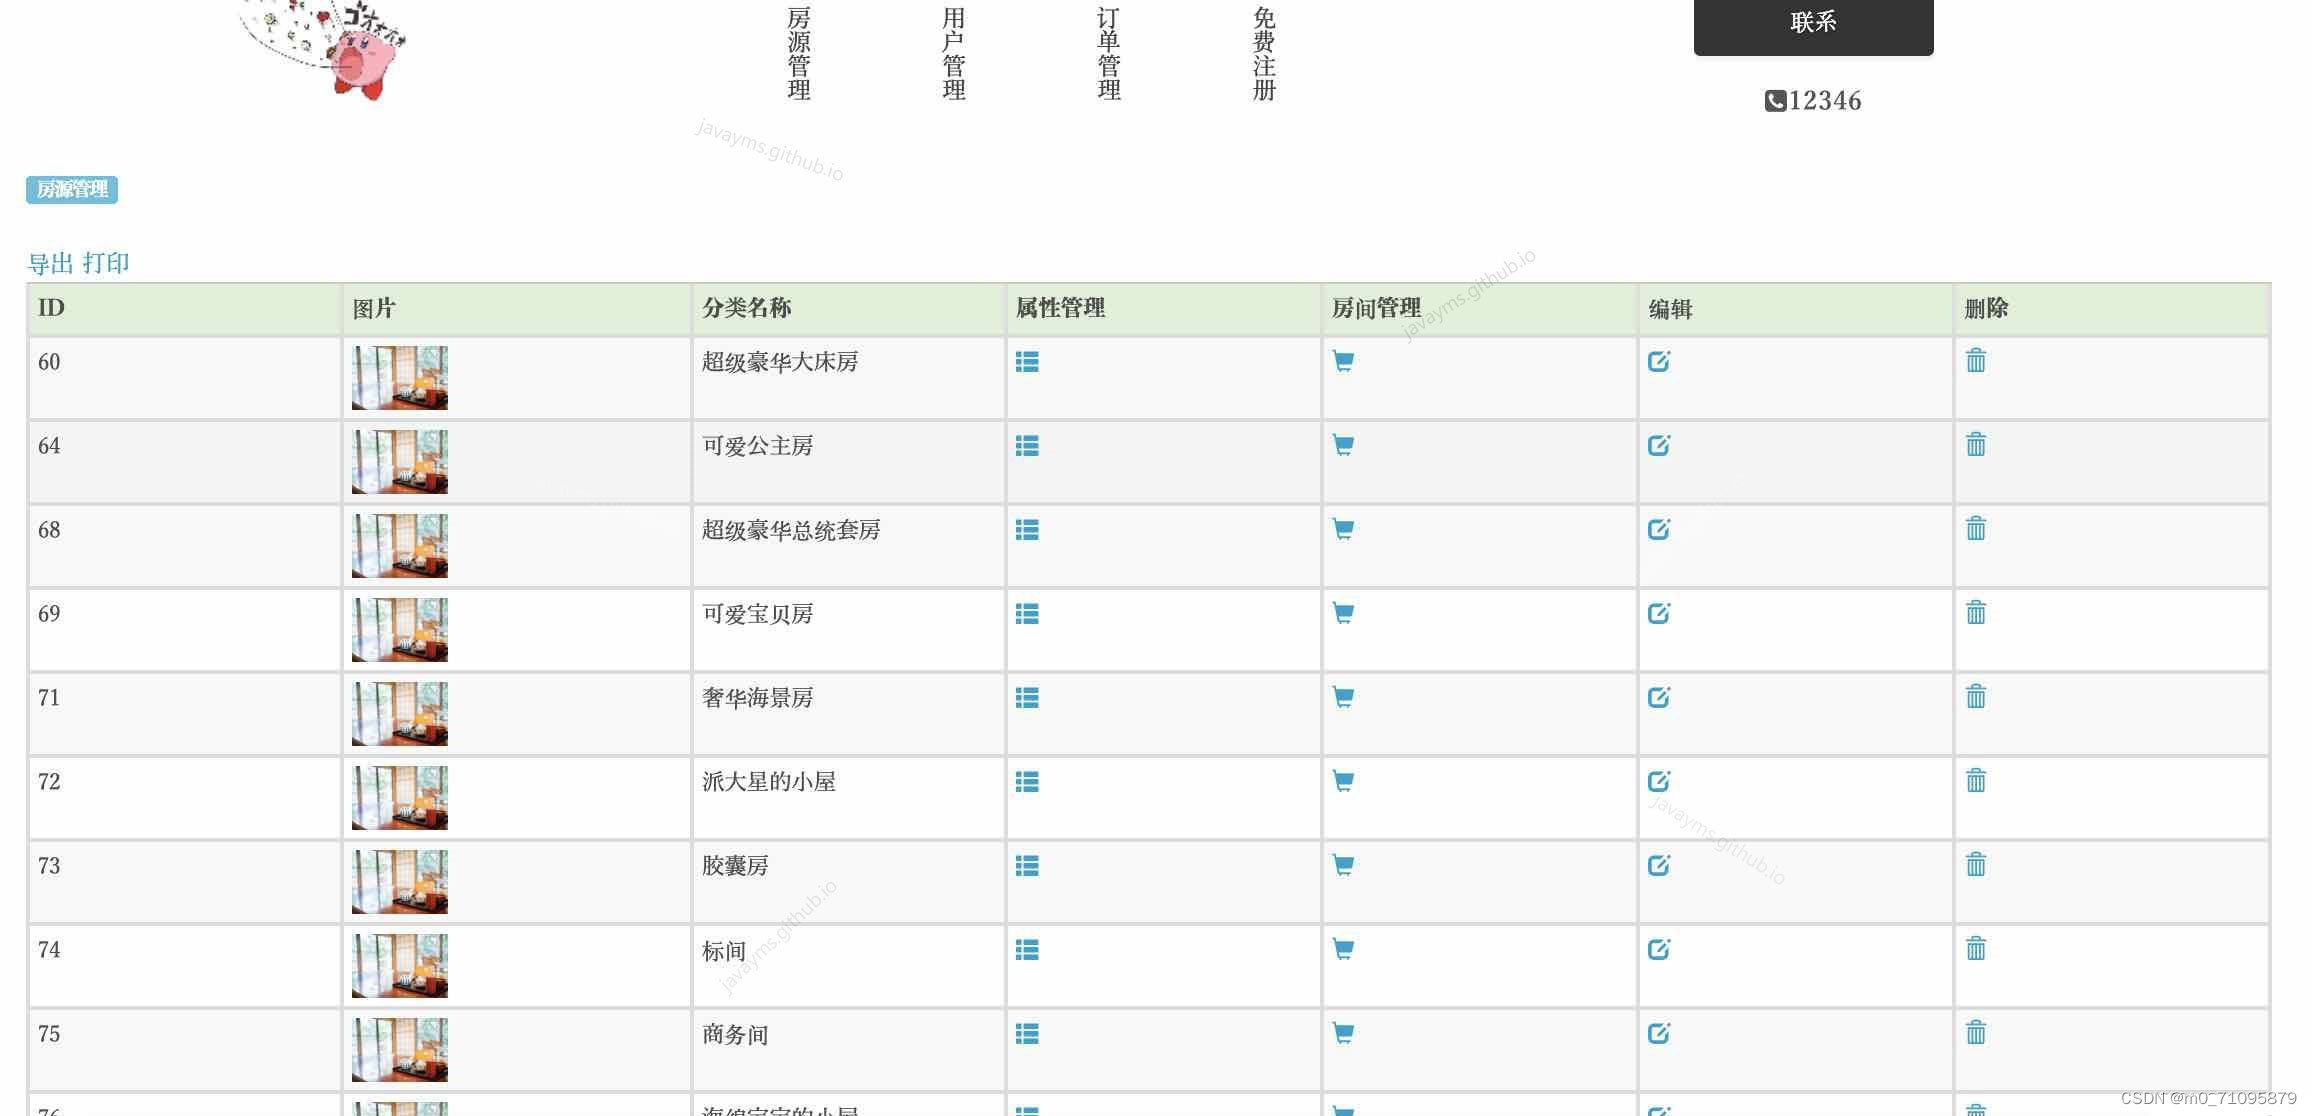Open the 订单管理 menu
The width and height of the screenshot is (2312, 1116).
click(x=1108, y=55)
